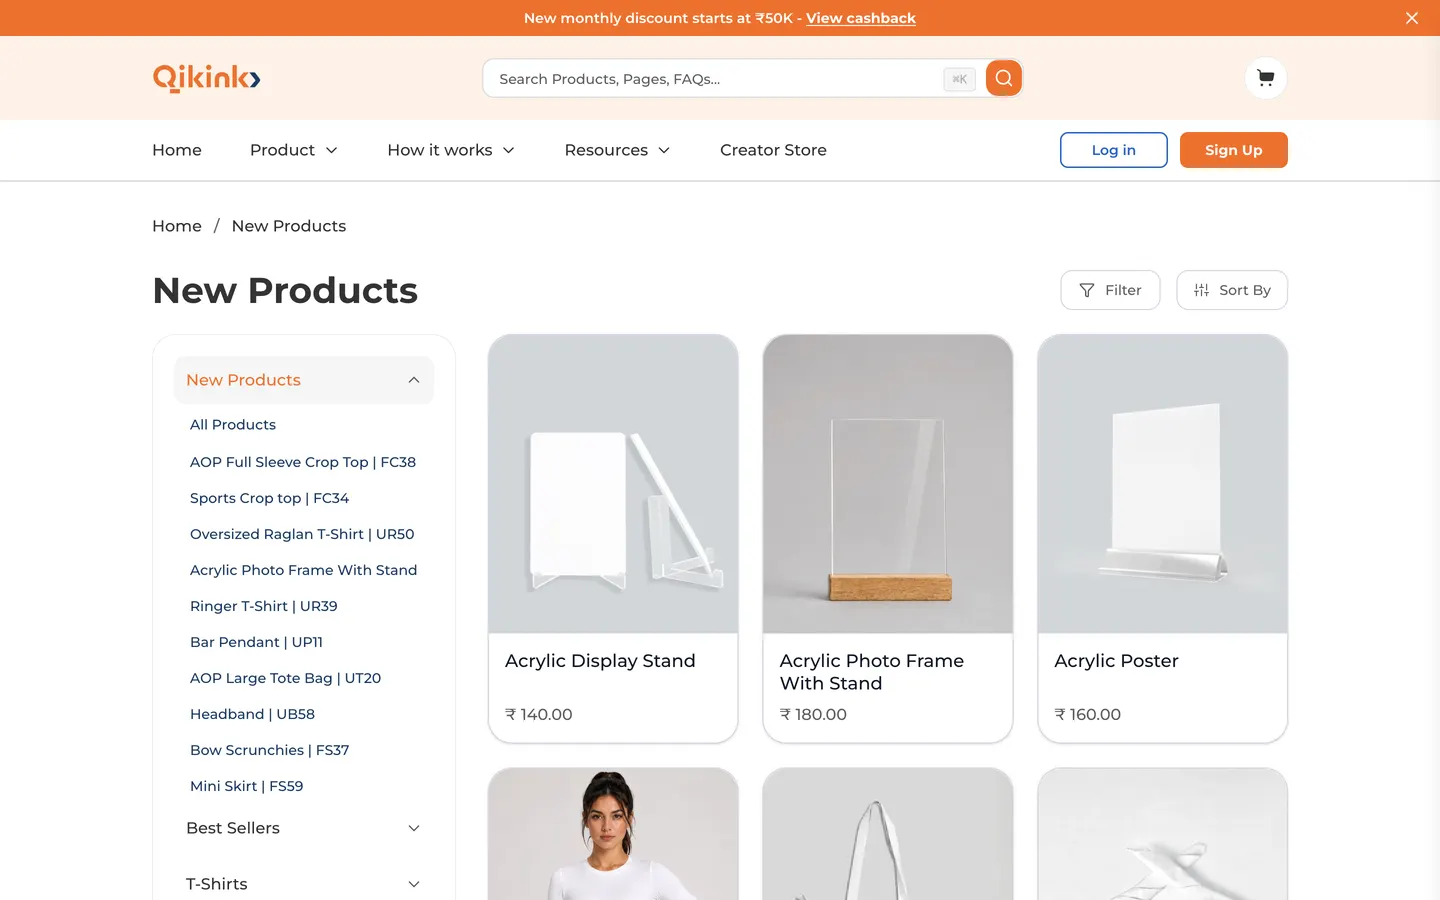Go to Home in navigation bar

(x=177, y=150)
